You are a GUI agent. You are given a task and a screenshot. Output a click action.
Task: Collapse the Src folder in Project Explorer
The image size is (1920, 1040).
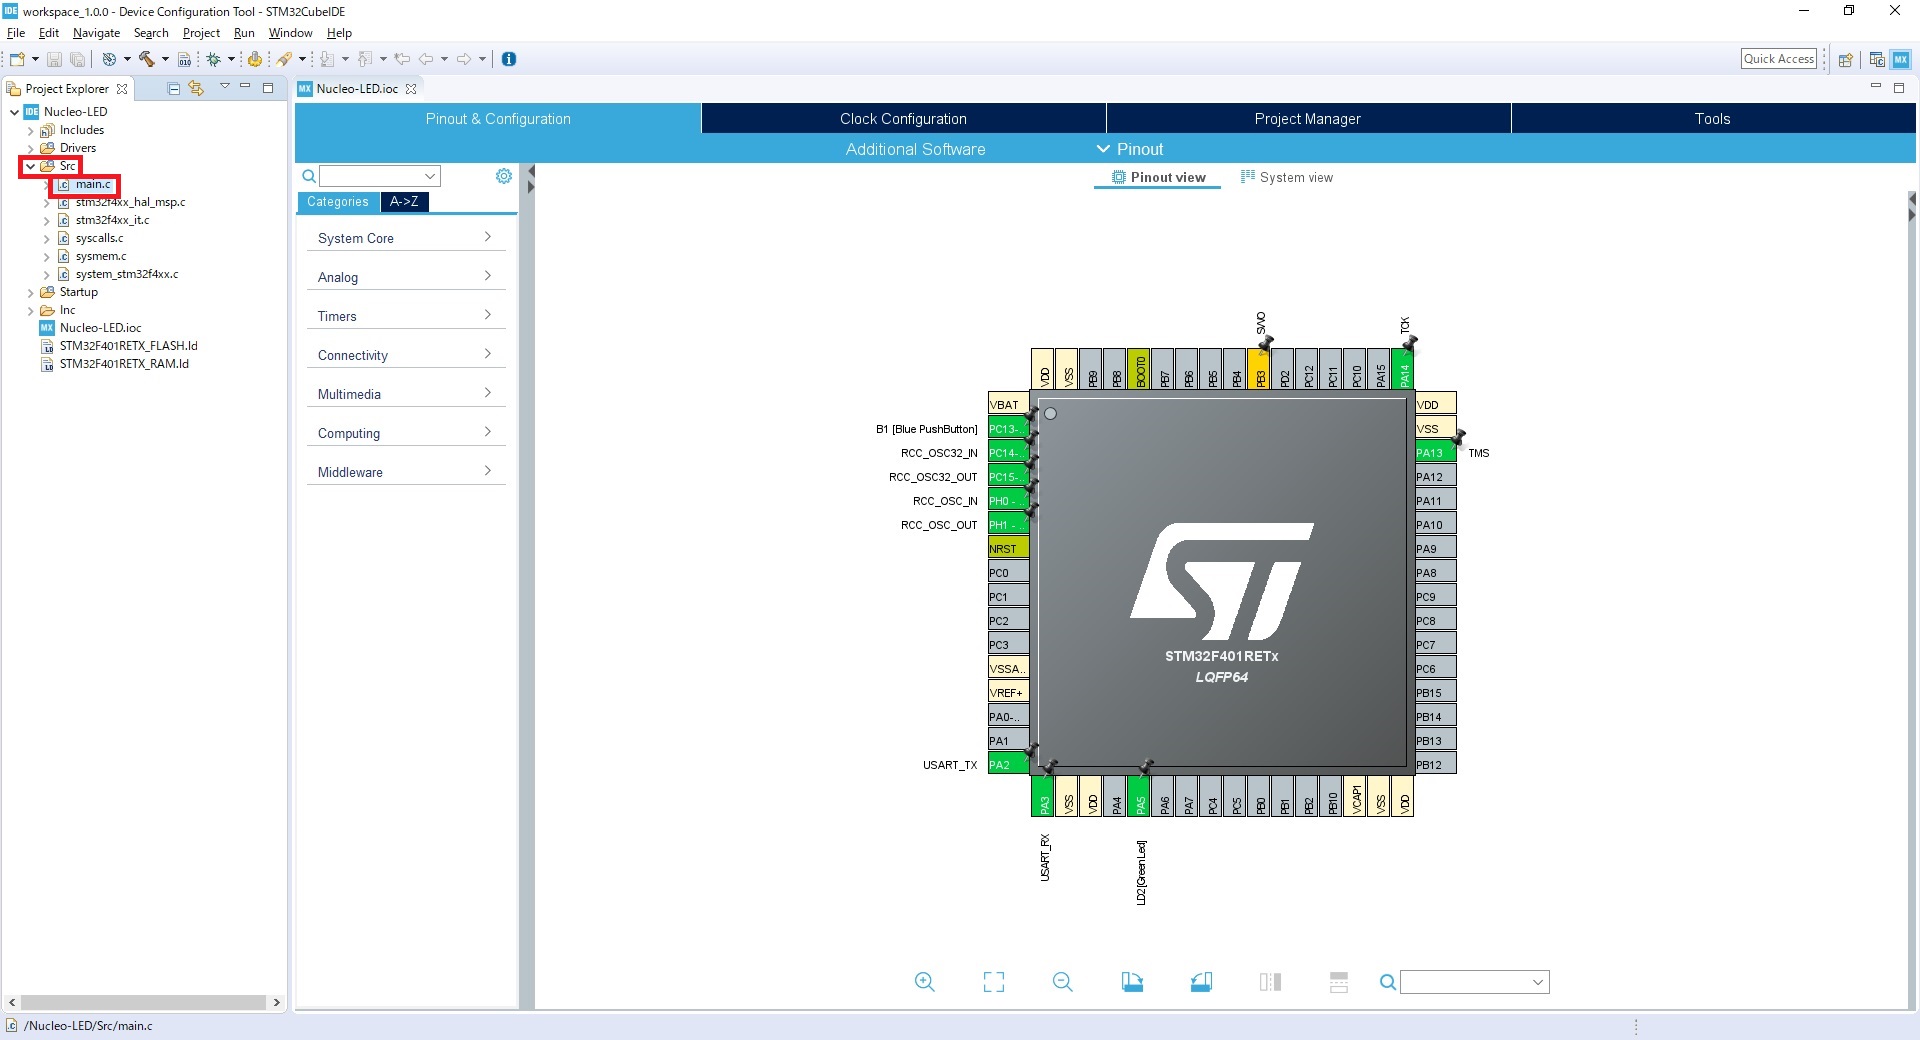31,166
